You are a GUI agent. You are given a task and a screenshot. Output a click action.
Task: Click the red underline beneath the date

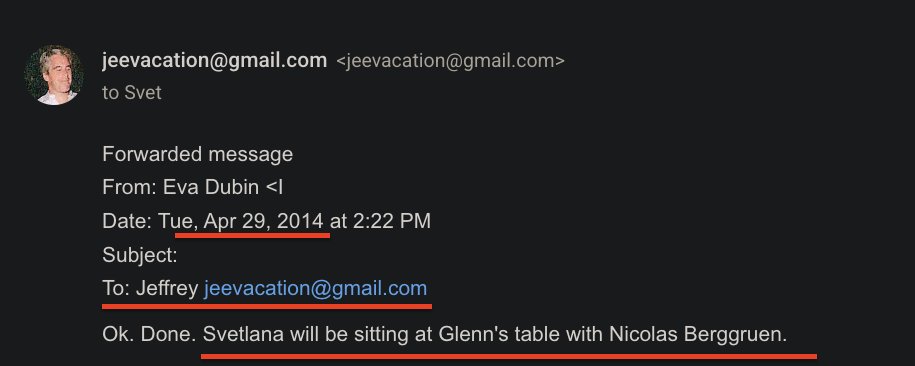pyautogui.click(x=252, y=235)
